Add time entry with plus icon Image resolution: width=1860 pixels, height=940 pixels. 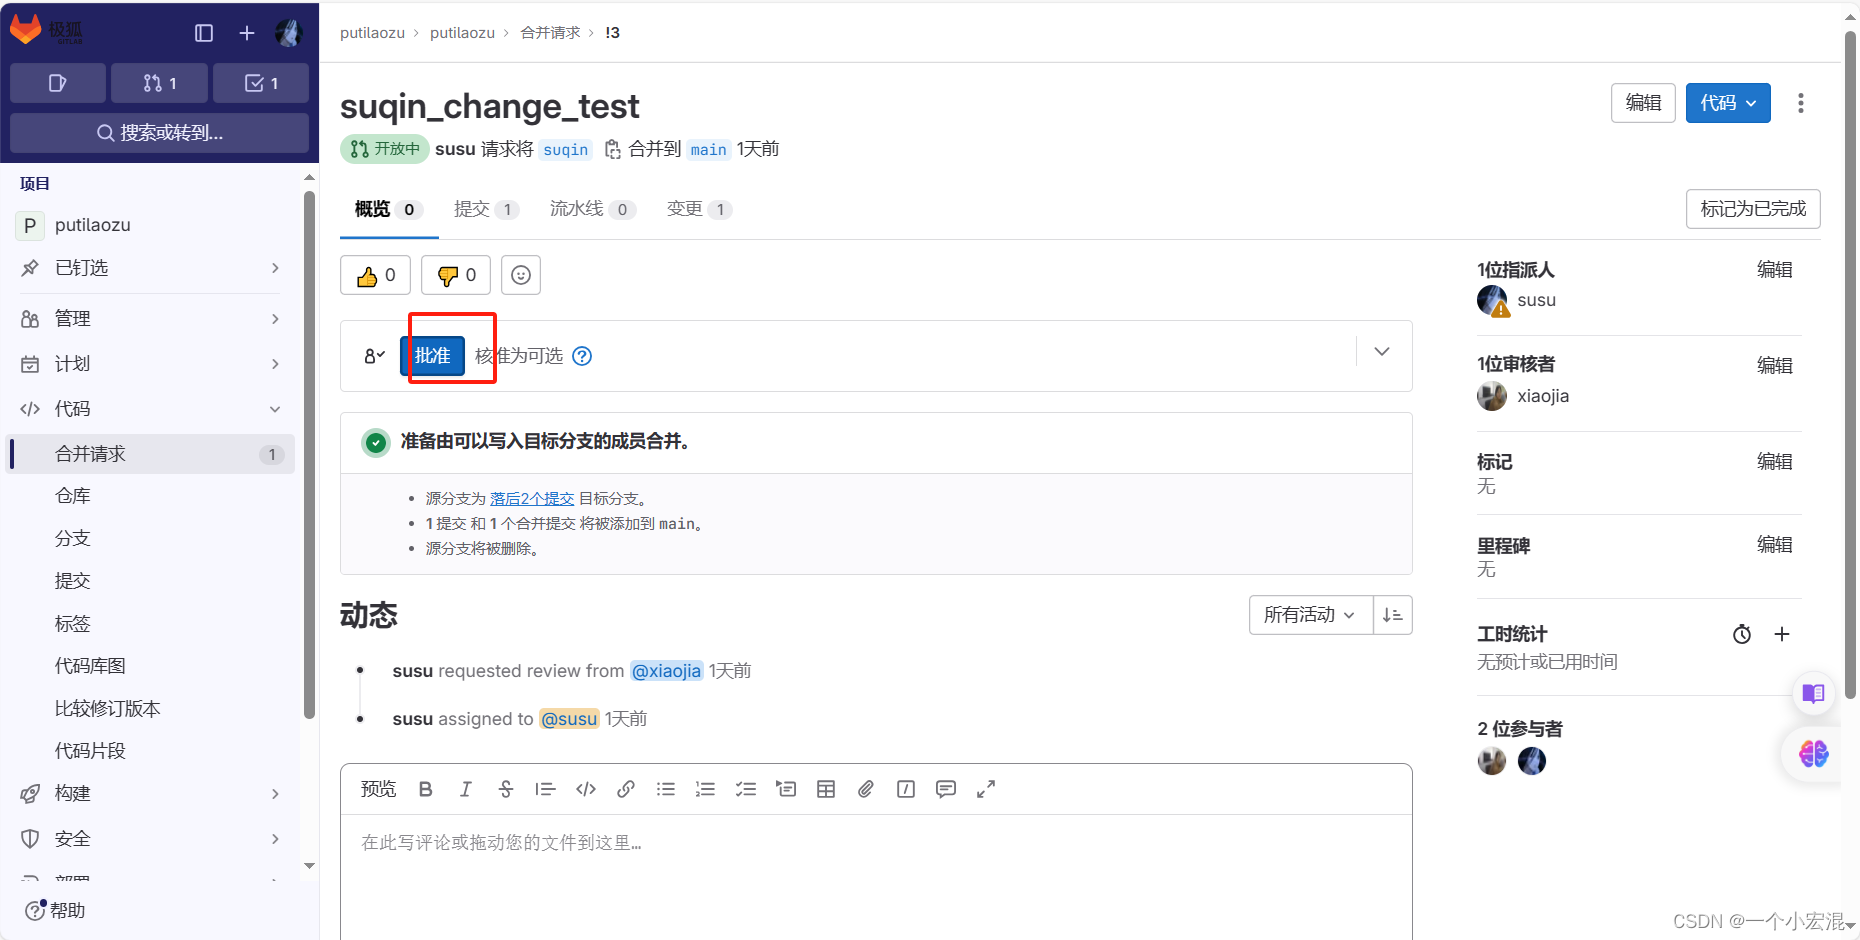1782,634
